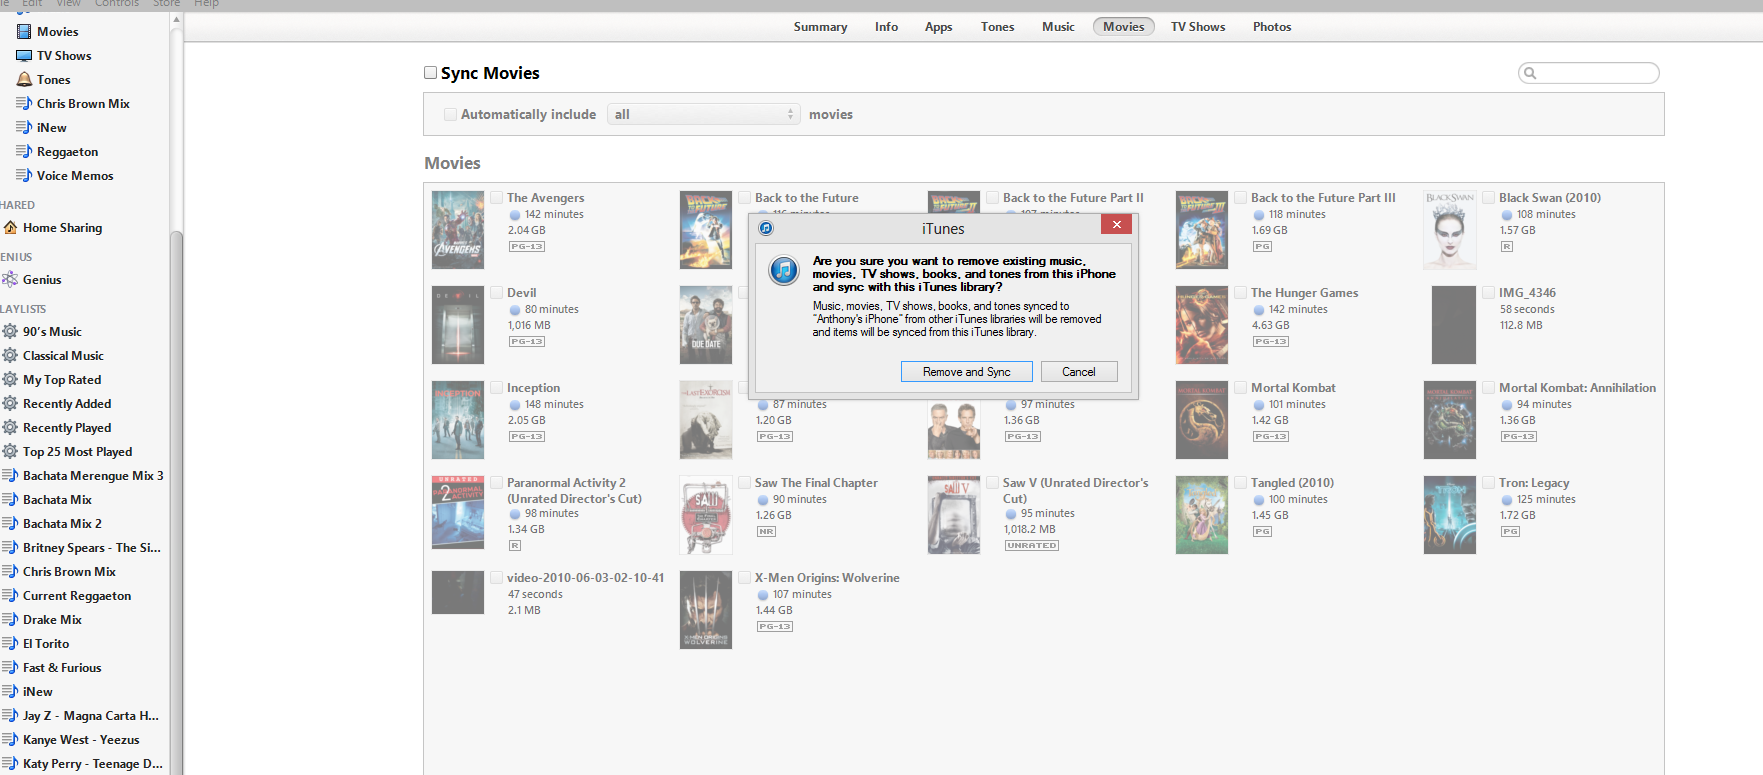Viewport: 1763px width, 775px height.
Task: Open the Reggaeton playlist icon
Action: click(24, 152)
